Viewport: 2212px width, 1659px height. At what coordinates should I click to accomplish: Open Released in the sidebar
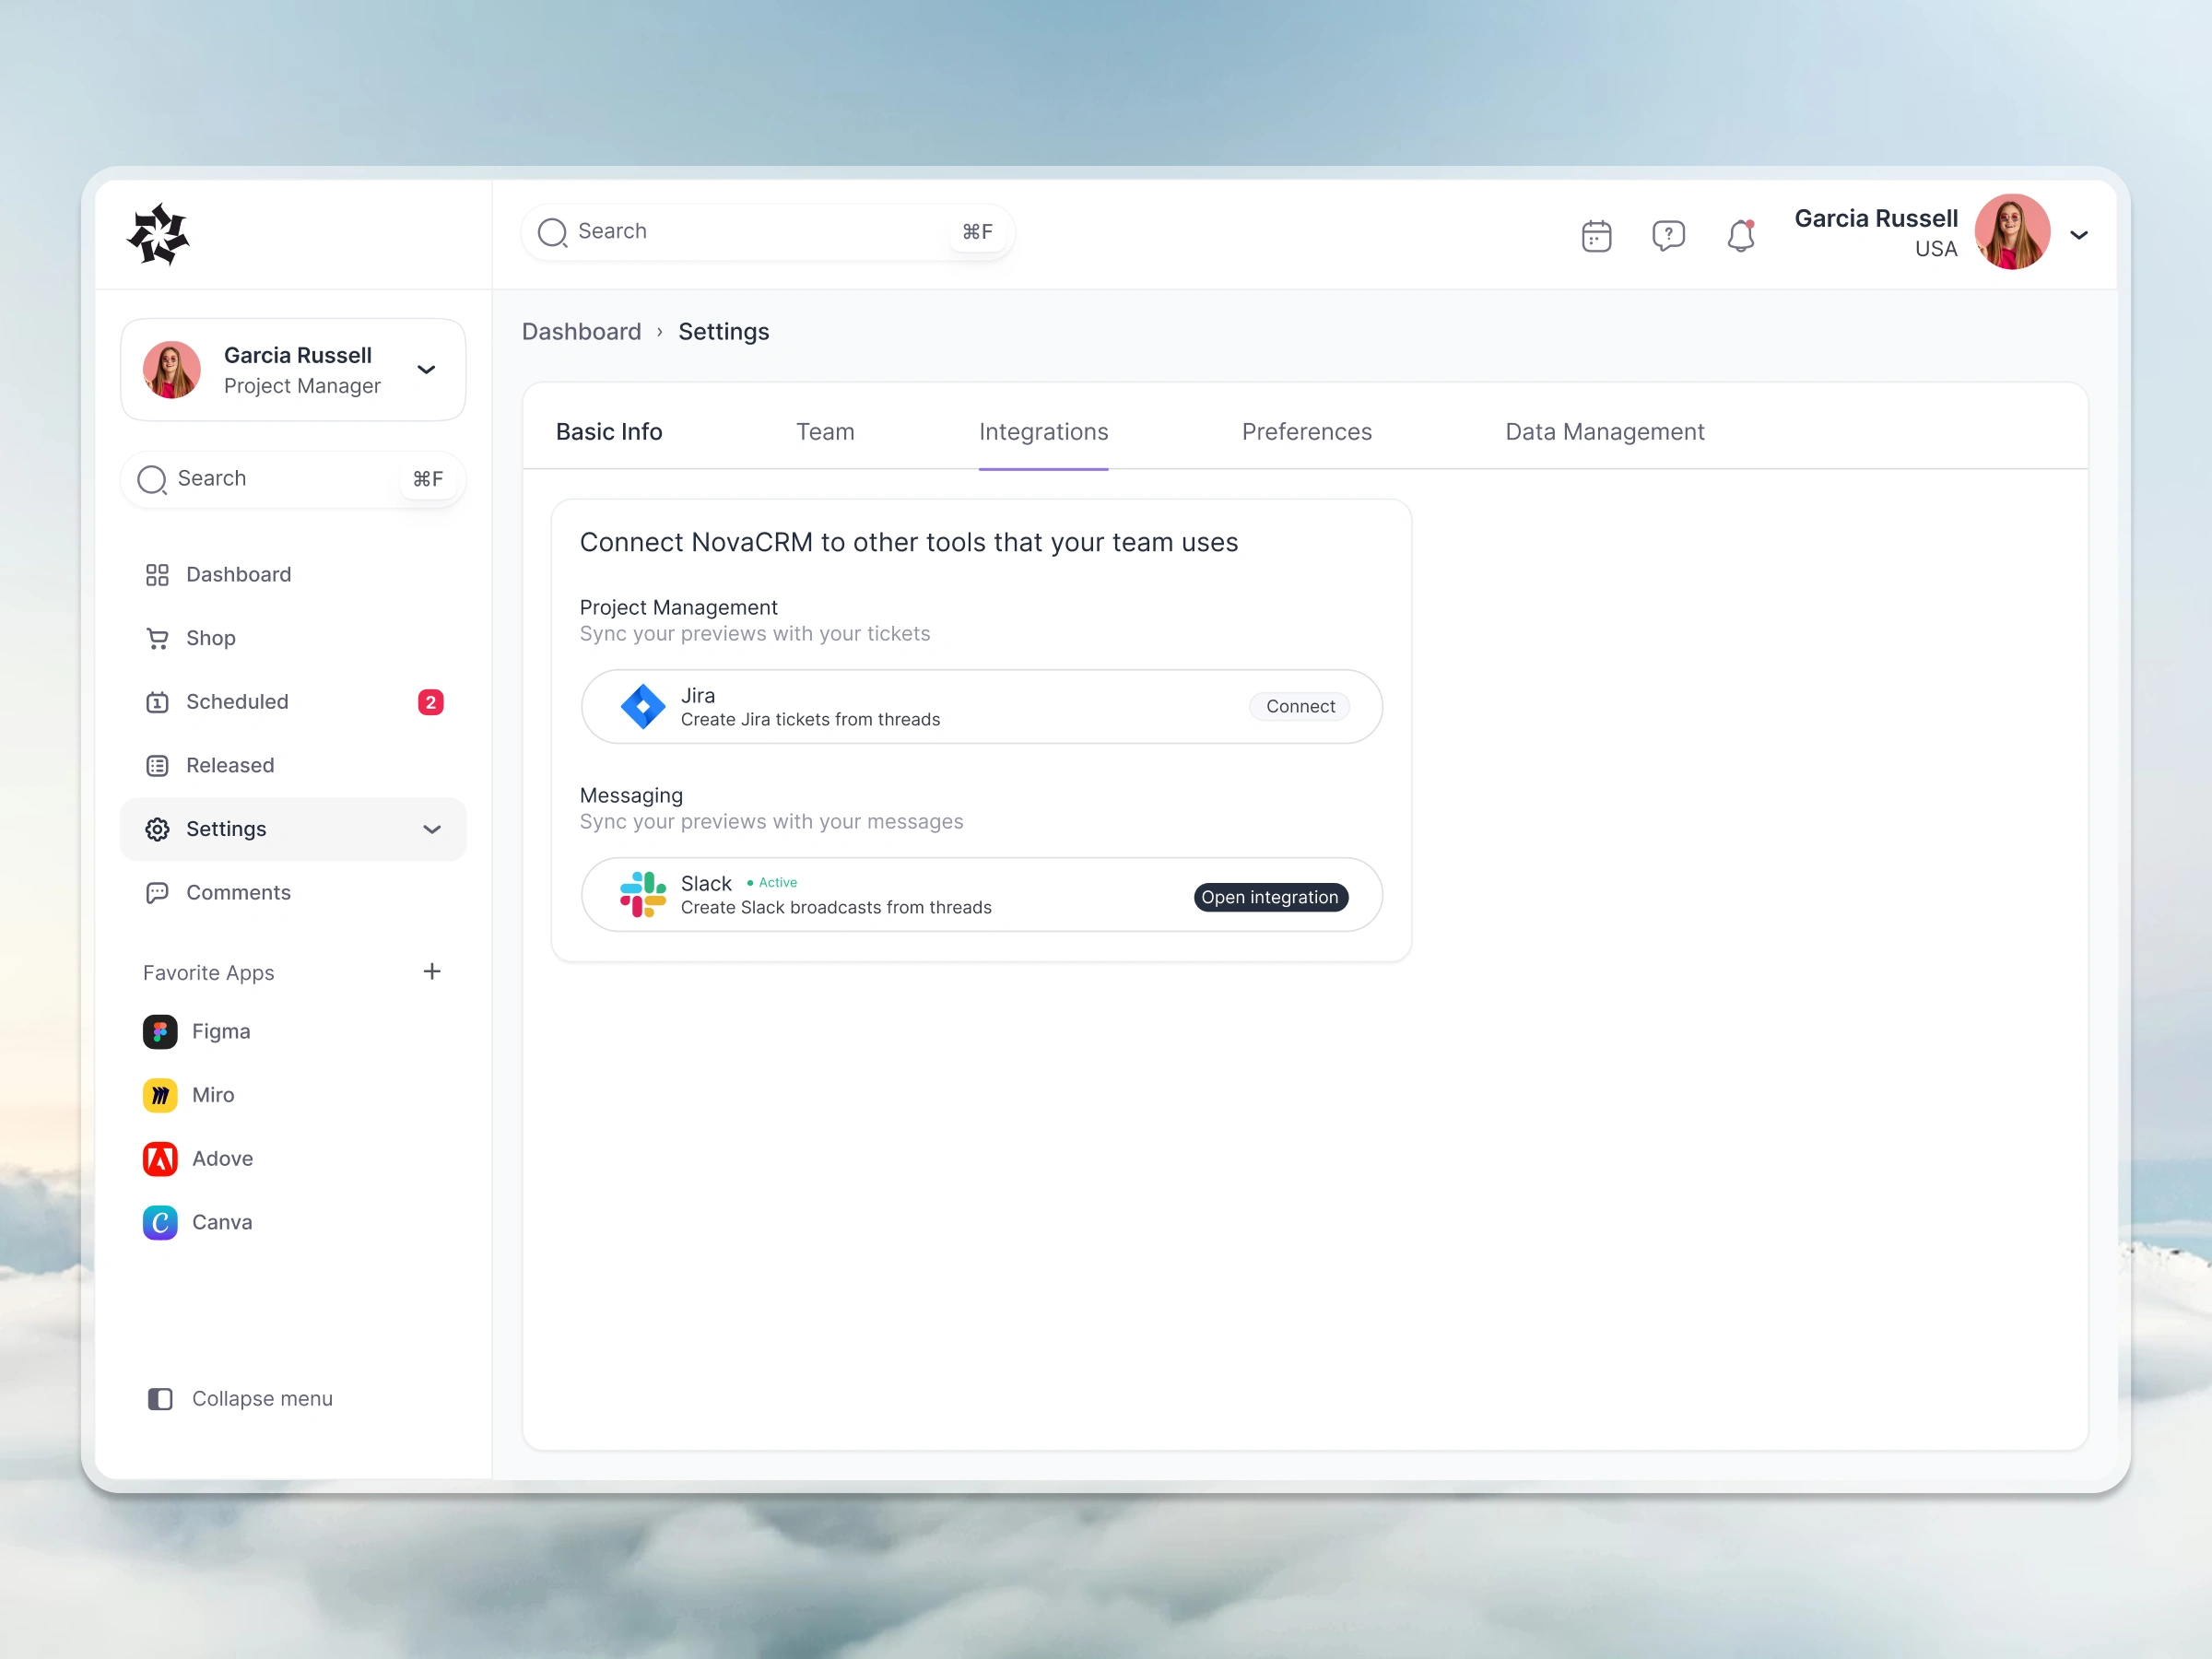293,766
